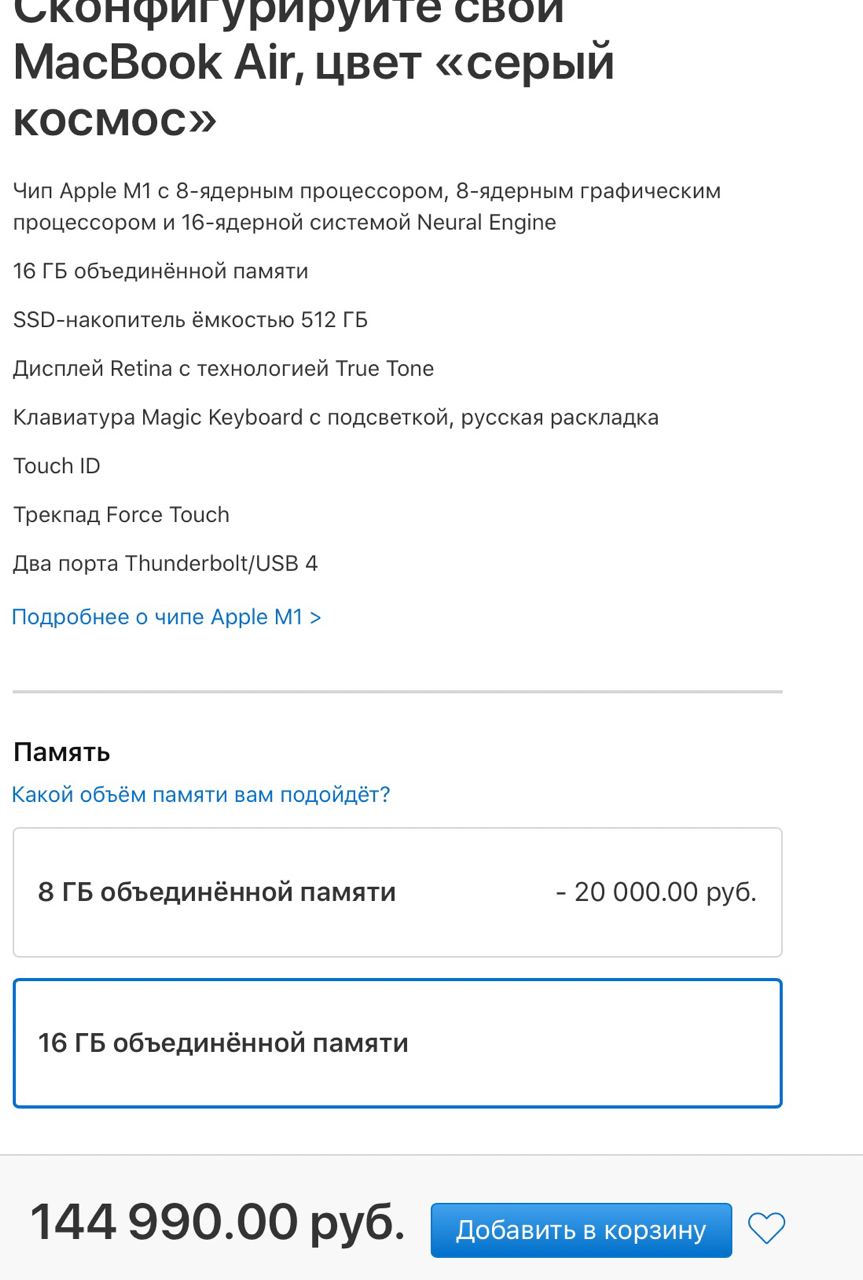Open Какой объём памяти вам подойдёт link
This screenshot has width=863, height=1280.
point(200,795)
